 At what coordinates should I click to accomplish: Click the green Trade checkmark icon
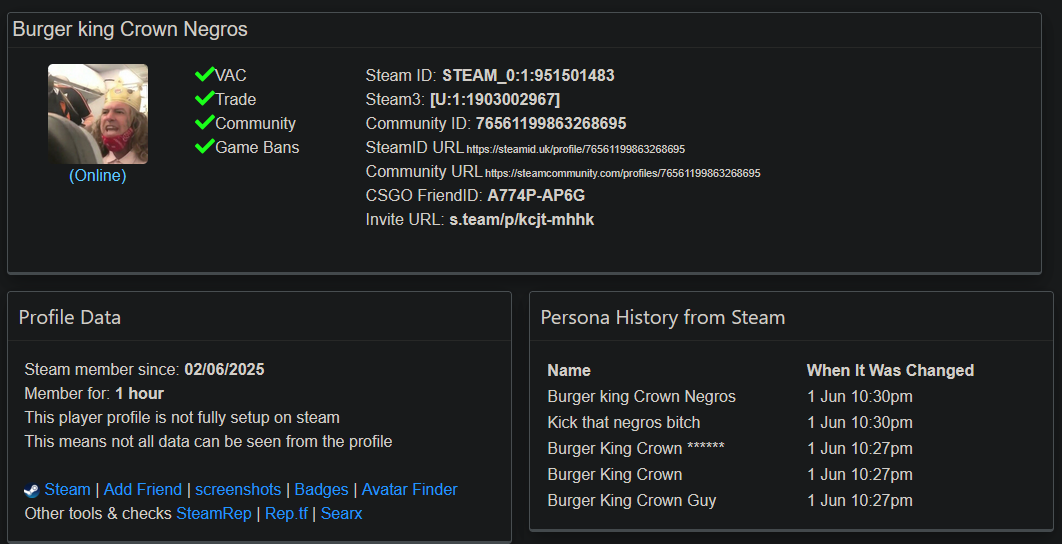pyautogui.click(x=205, y=99)
